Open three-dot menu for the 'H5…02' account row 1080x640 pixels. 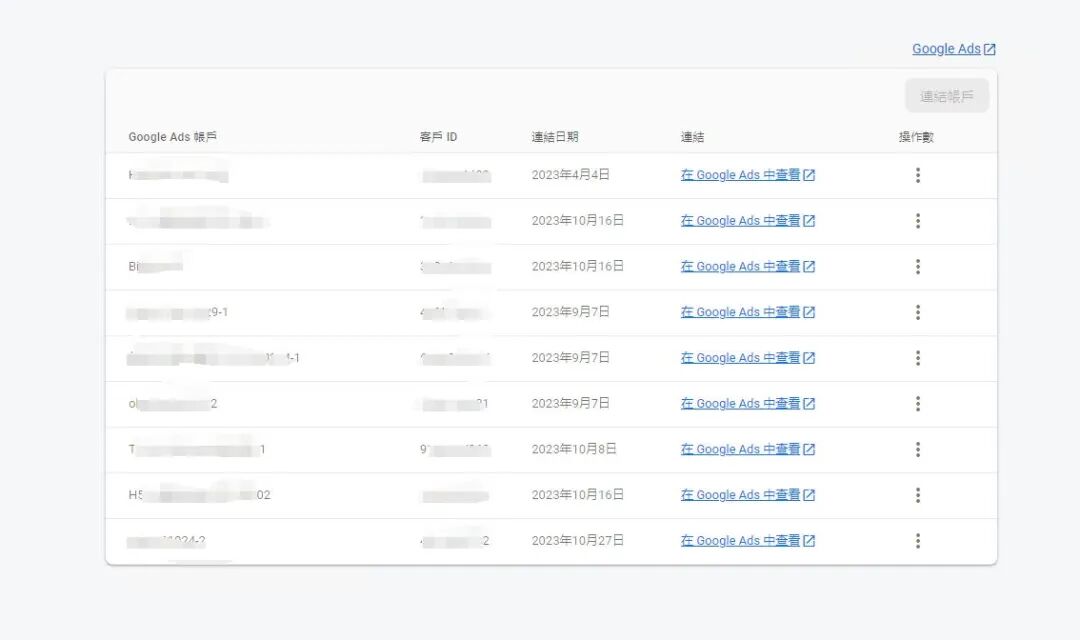click(x=917, y=495)
